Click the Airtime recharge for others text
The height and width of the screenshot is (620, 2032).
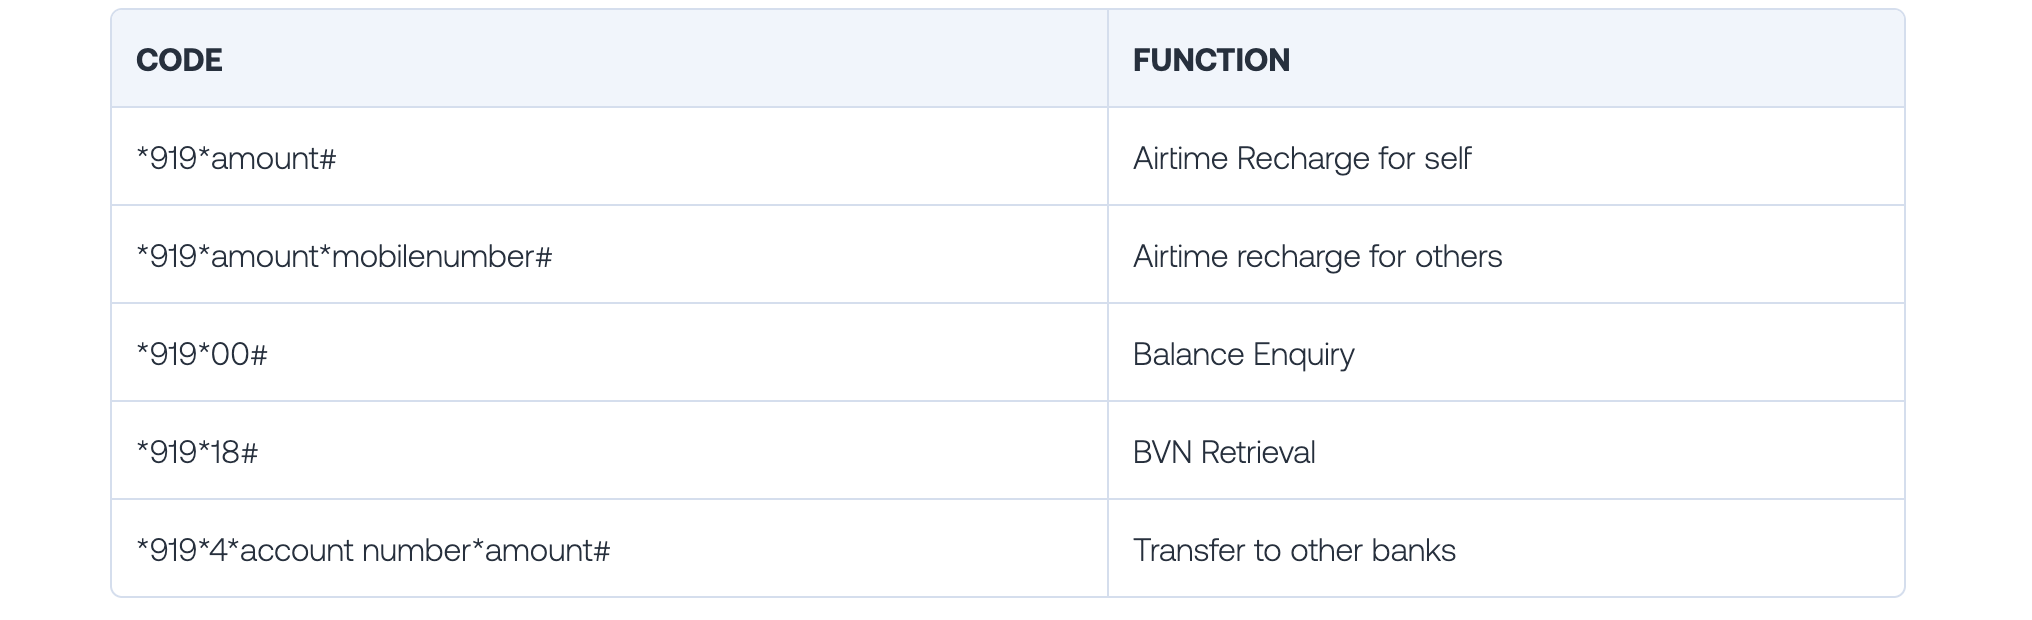click(x=1317, y=256)
